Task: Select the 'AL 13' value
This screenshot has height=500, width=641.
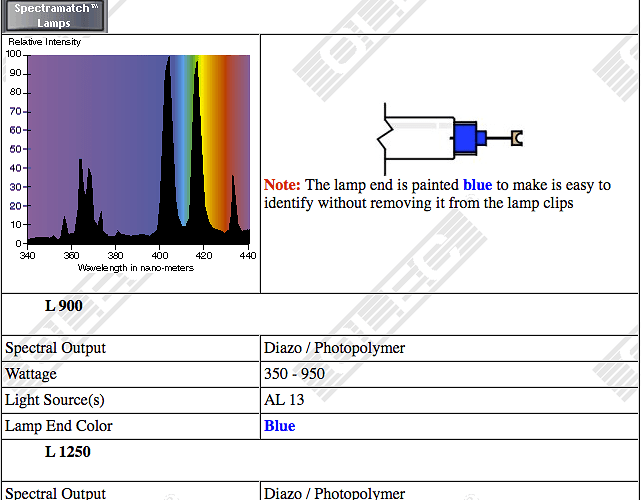Action: pos(284,400)
